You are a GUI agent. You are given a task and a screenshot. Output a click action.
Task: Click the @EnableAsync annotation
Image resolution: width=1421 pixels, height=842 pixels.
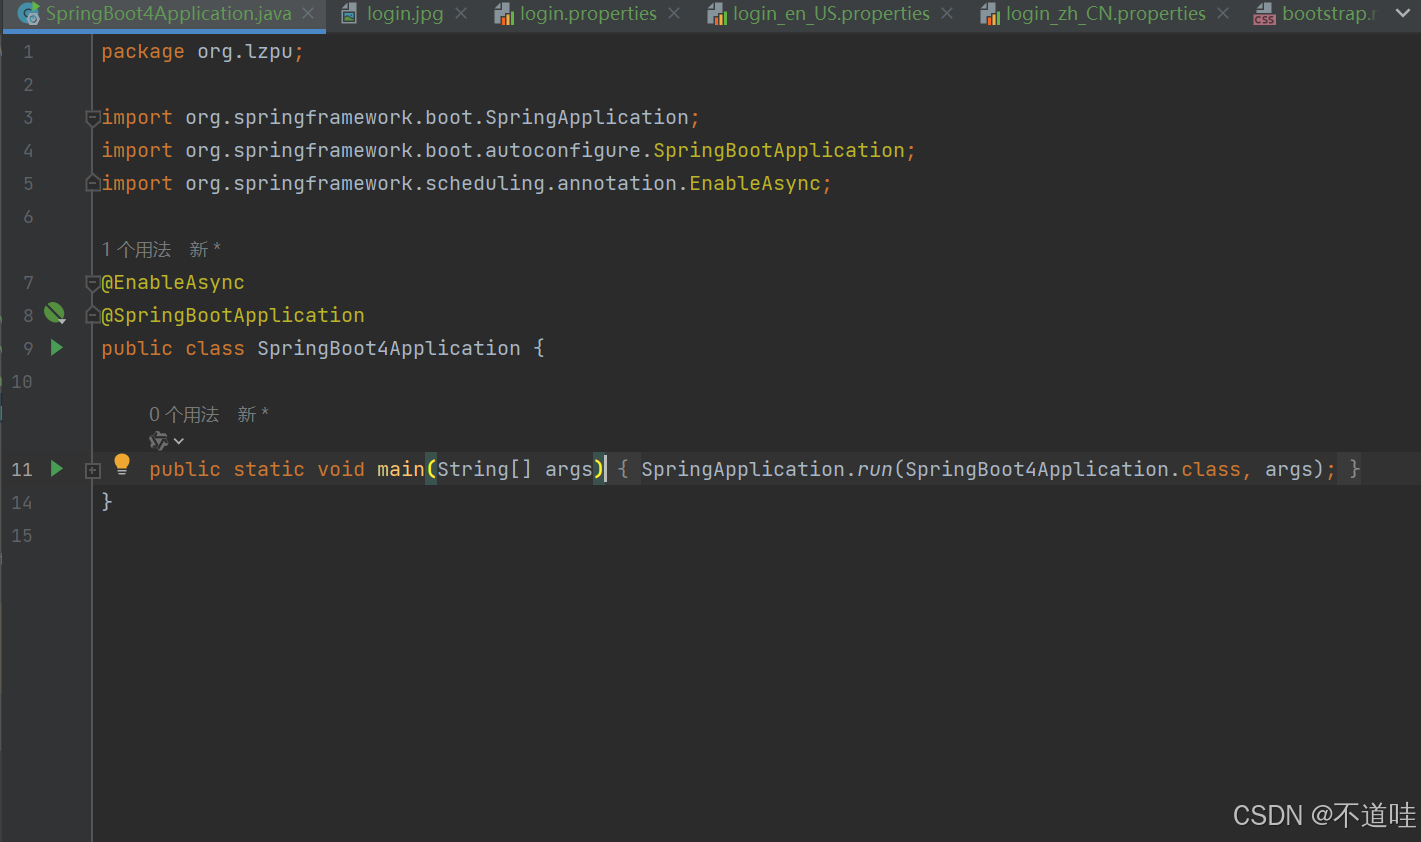pos(173,282)
